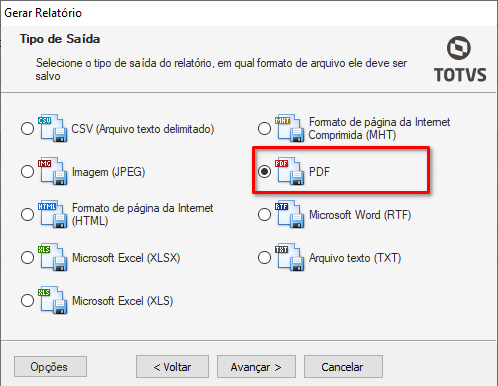Image resolution: width=498 pixels, height=386 pixels.
Task: Click the CSV file format icon
Action: (x=53, y=128)
